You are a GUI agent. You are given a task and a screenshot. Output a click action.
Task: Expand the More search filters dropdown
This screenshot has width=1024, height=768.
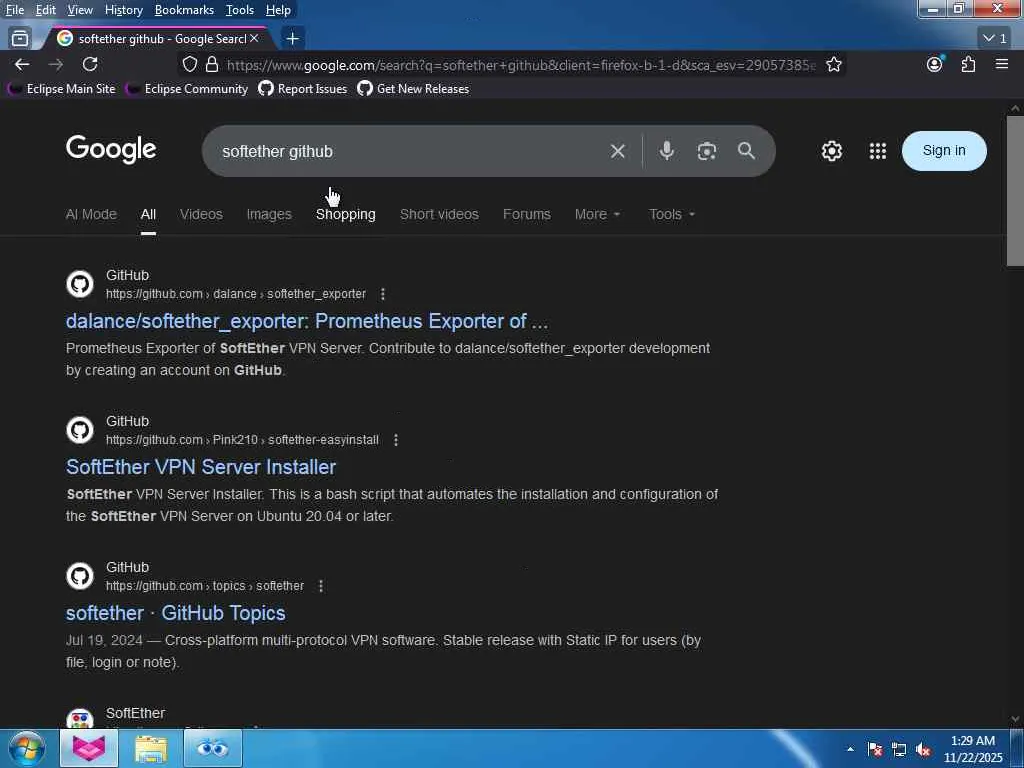click(597, 214)
